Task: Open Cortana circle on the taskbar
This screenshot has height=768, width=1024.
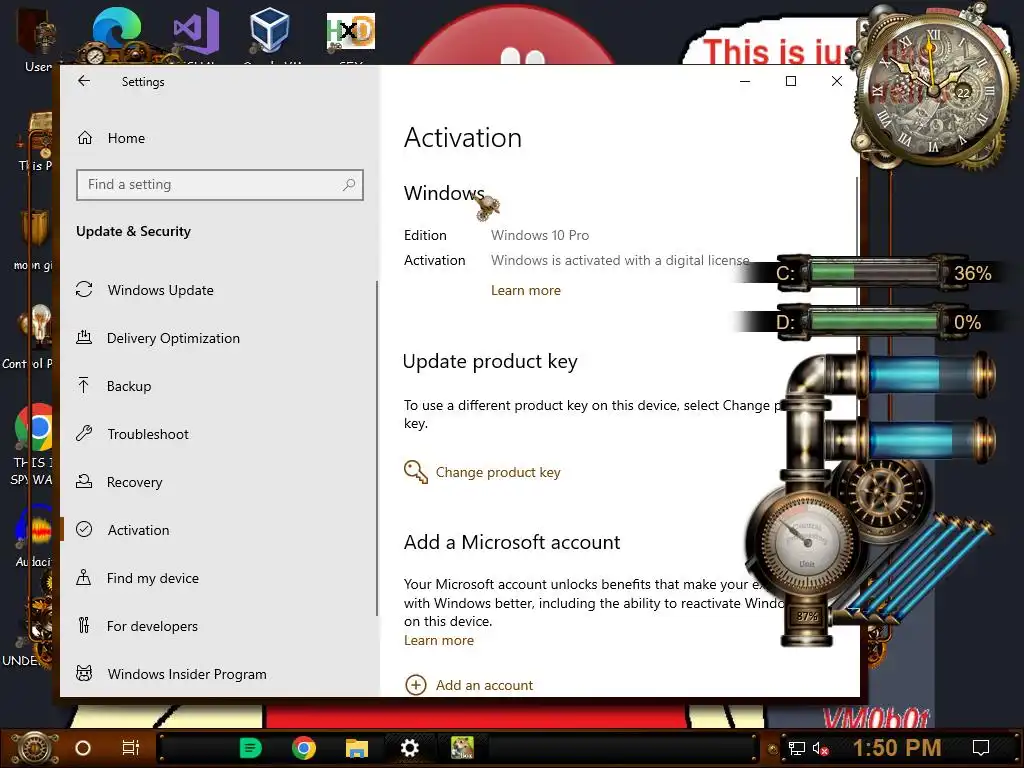Action: point(83,748)
